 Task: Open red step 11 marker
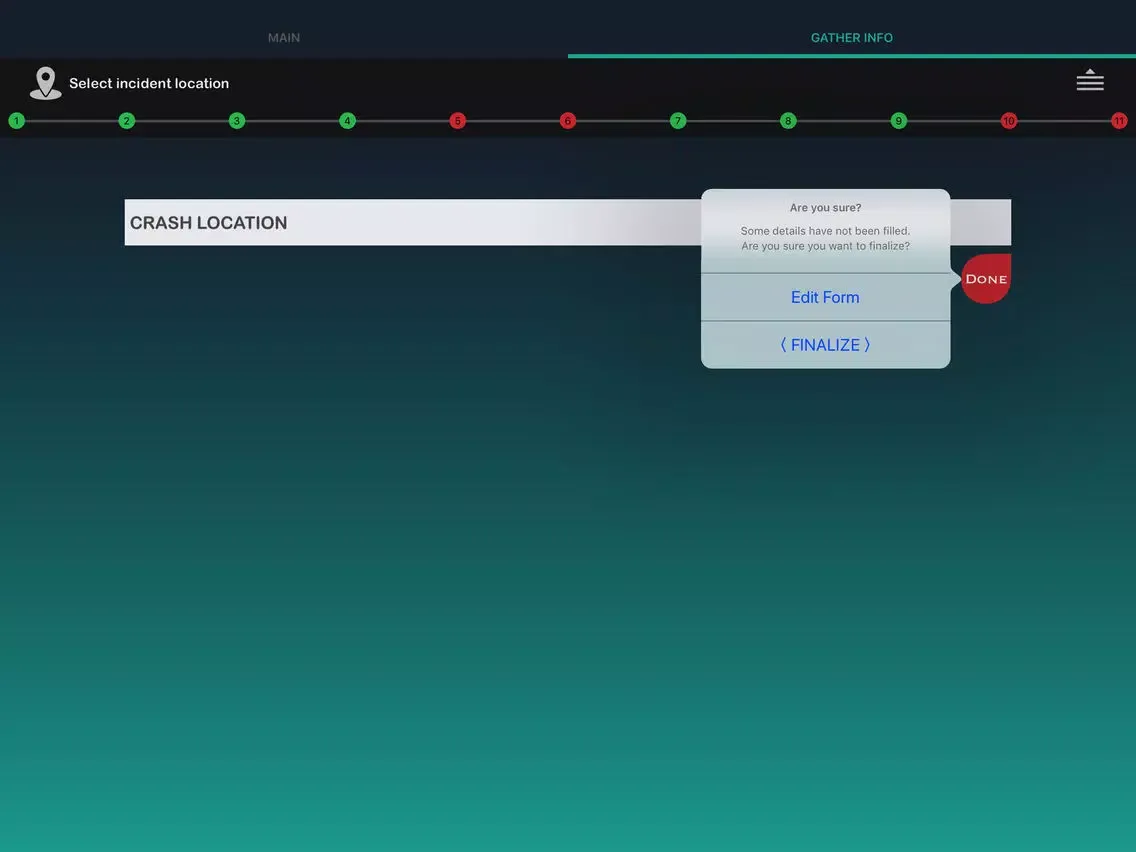[x=1119, y=121]
